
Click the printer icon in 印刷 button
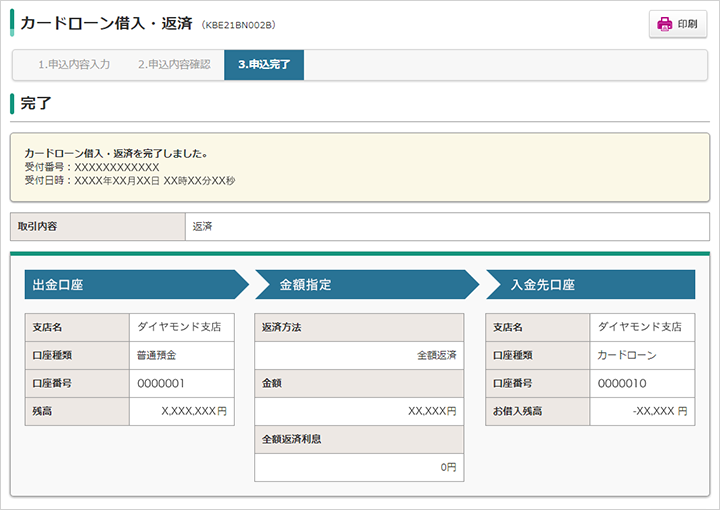[664, 24]
